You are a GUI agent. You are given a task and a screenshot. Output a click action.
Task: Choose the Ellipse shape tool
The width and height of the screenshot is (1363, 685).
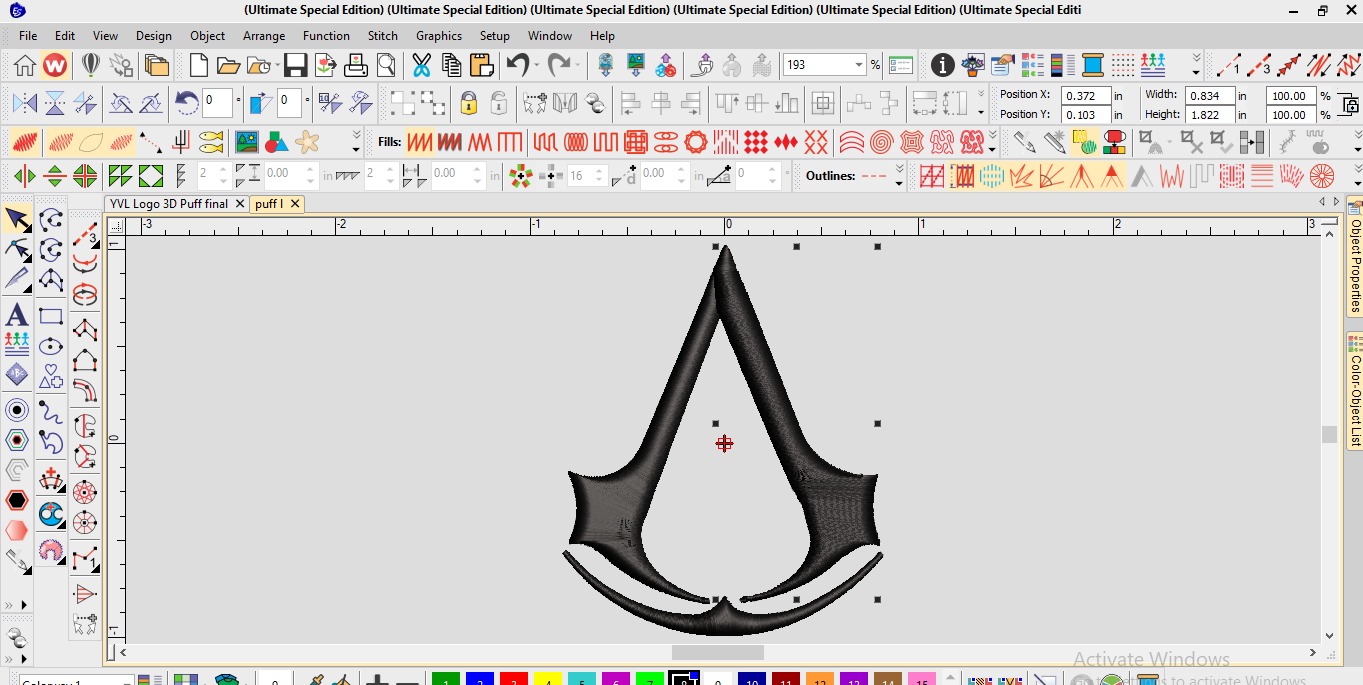(x=51, y=346)
